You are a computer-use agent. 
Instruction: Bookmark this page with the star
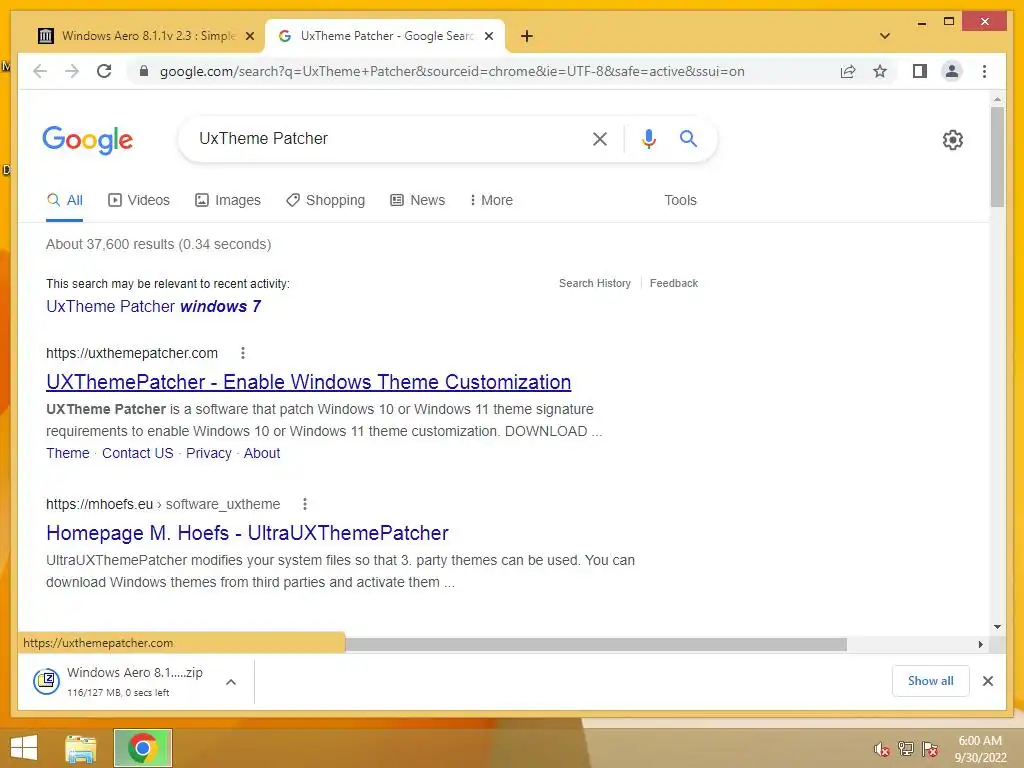tap(880, 71)
